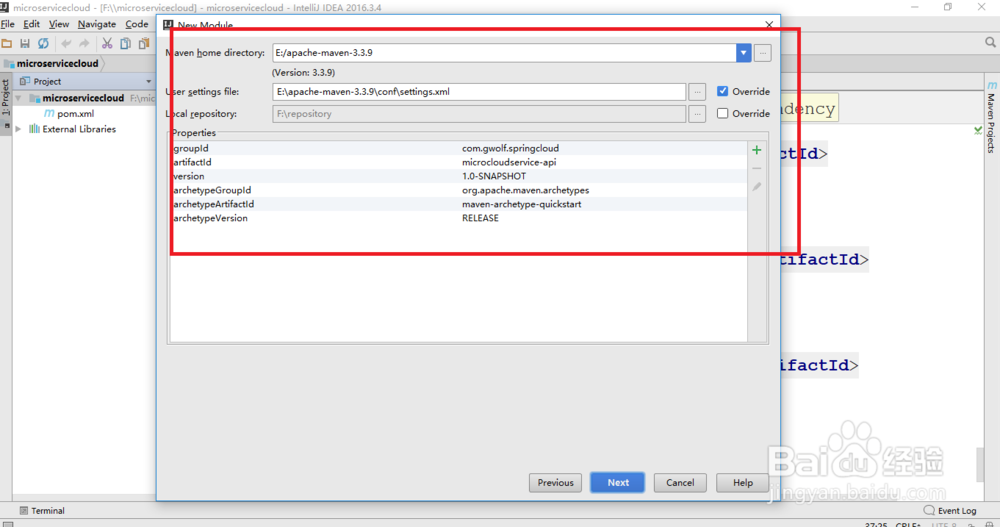Add a property with green plus
This screenshot has height=527, width=1000.
(x=756, y=150)
